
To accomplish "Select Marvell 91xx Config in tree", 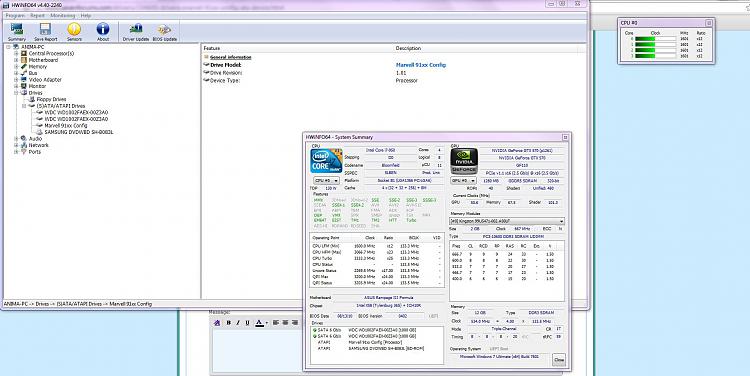I will coord(66,125).
